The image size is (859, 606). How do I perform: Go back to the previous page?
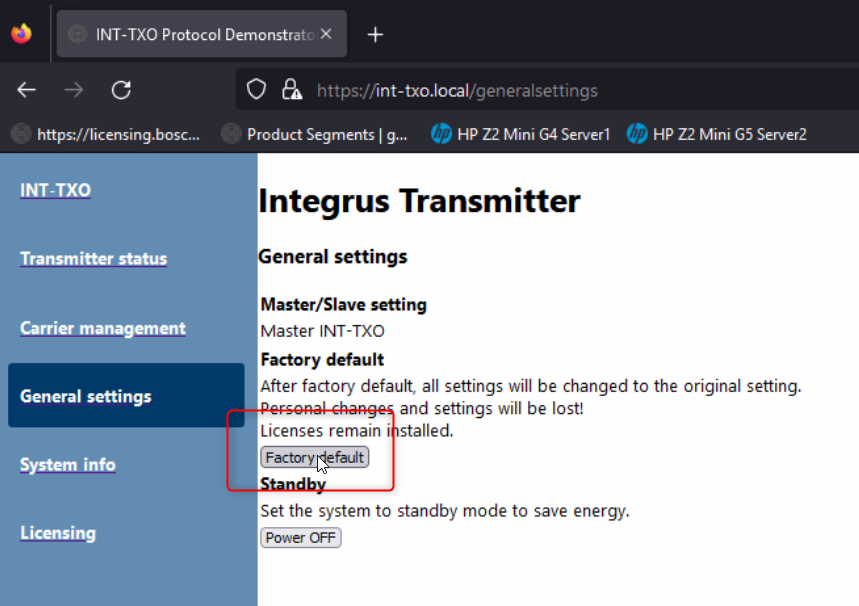(x=27, y=90)
